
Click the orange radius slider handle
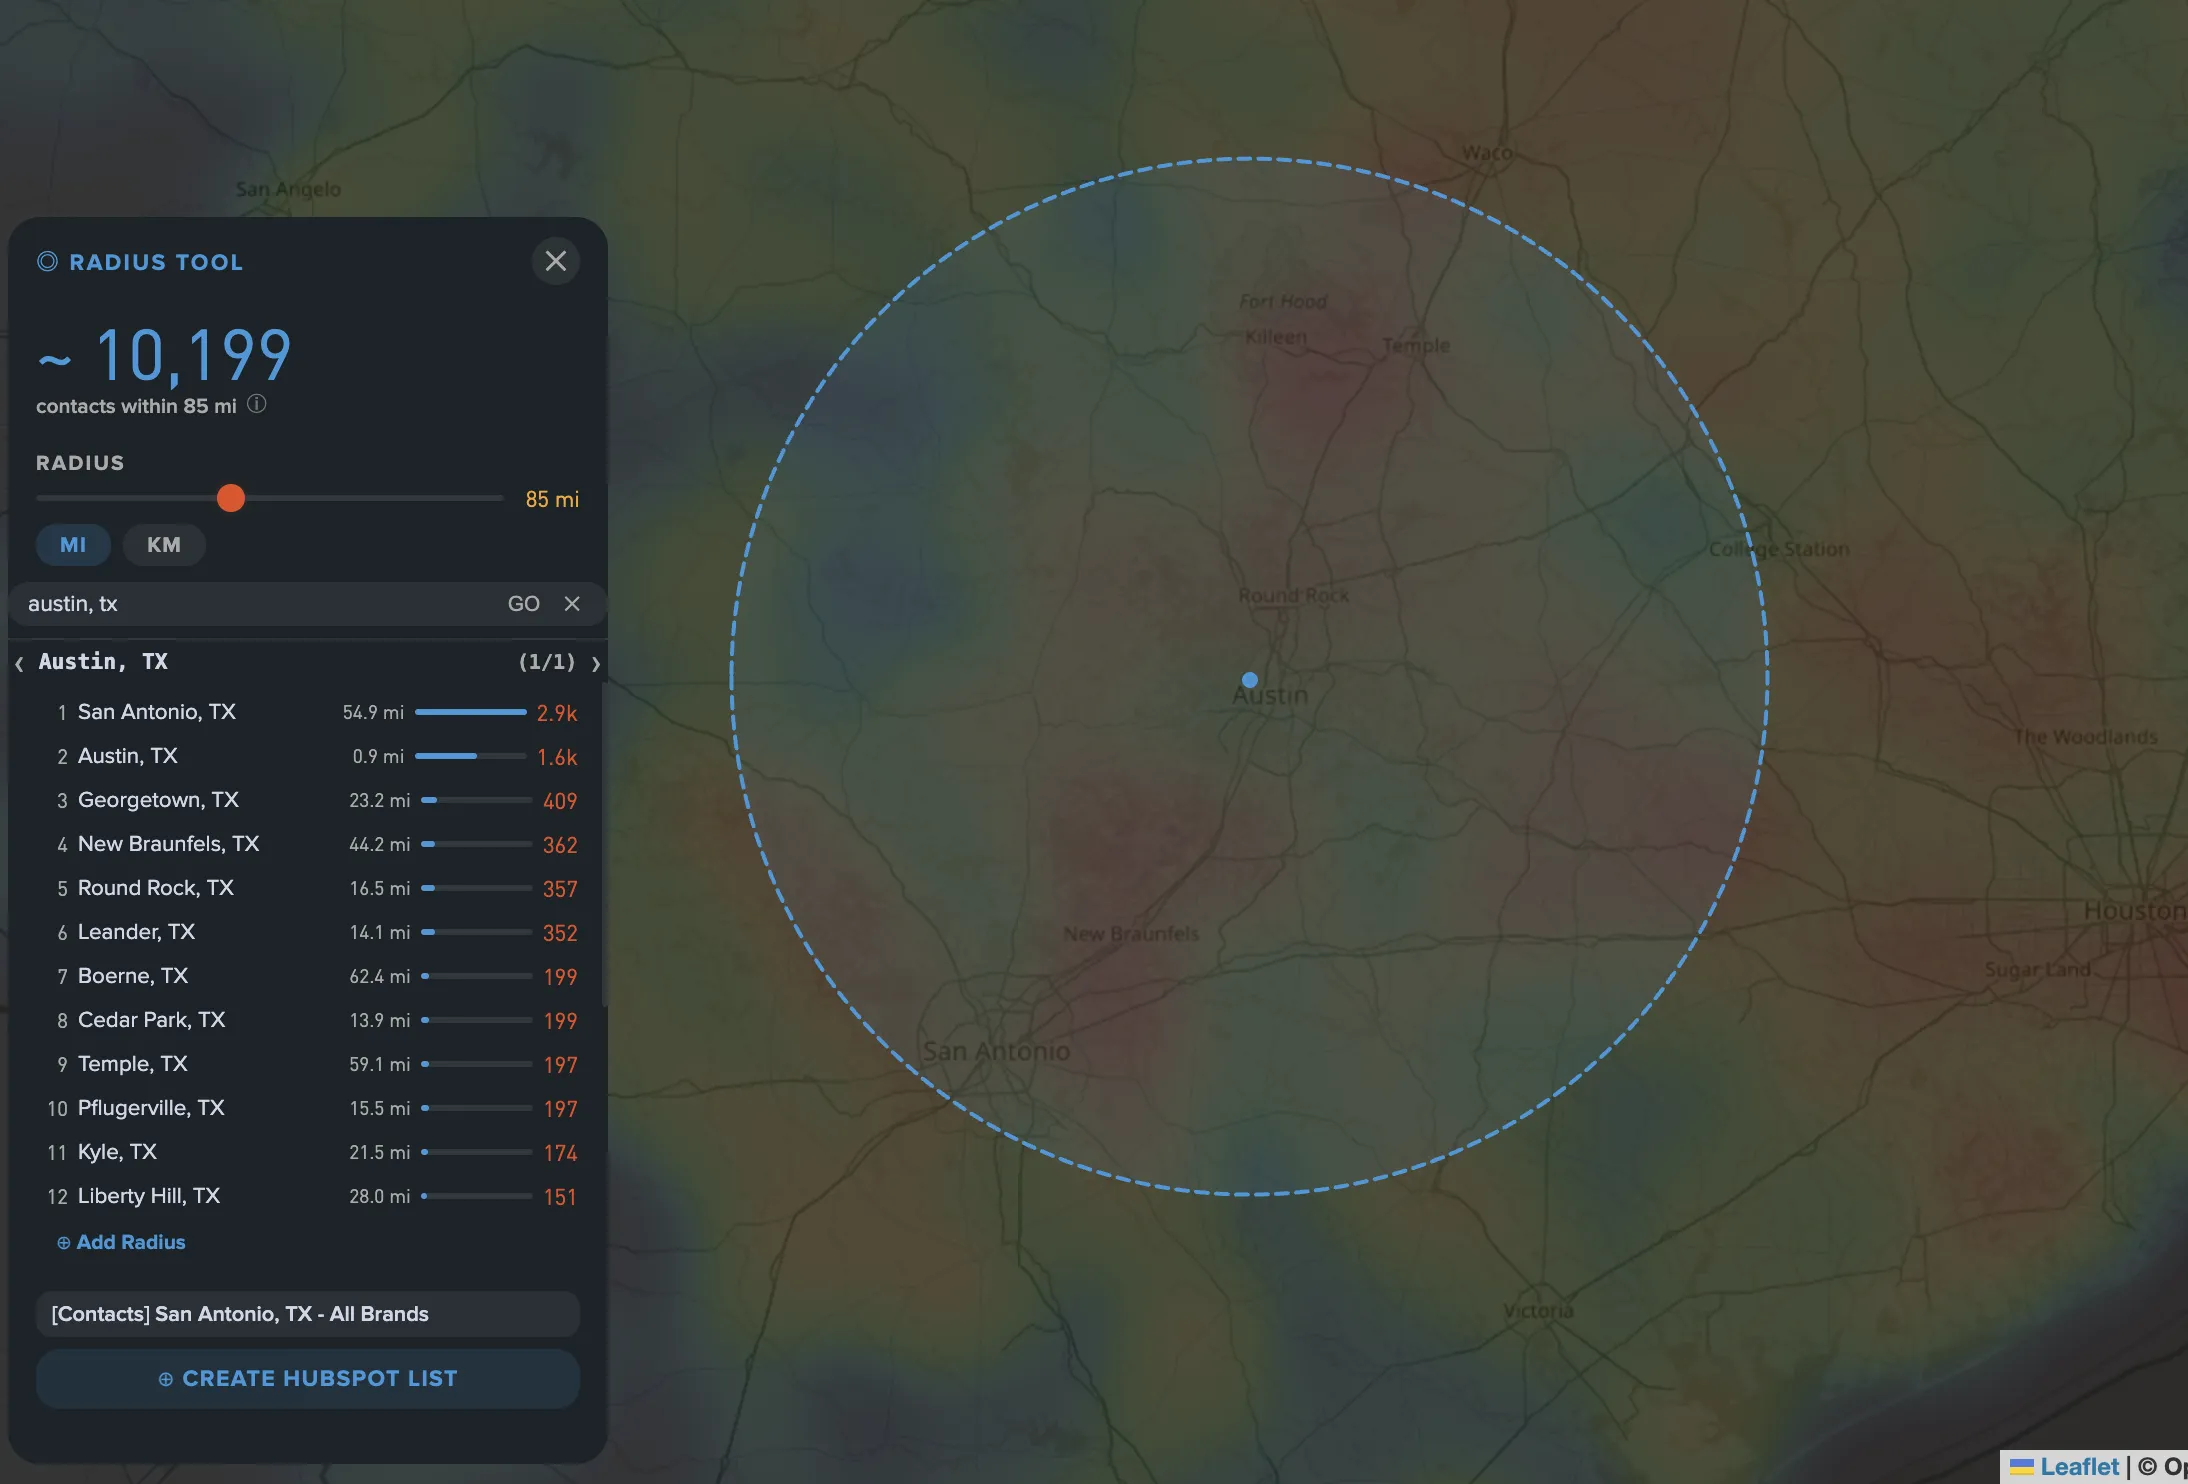coord(231,498)
